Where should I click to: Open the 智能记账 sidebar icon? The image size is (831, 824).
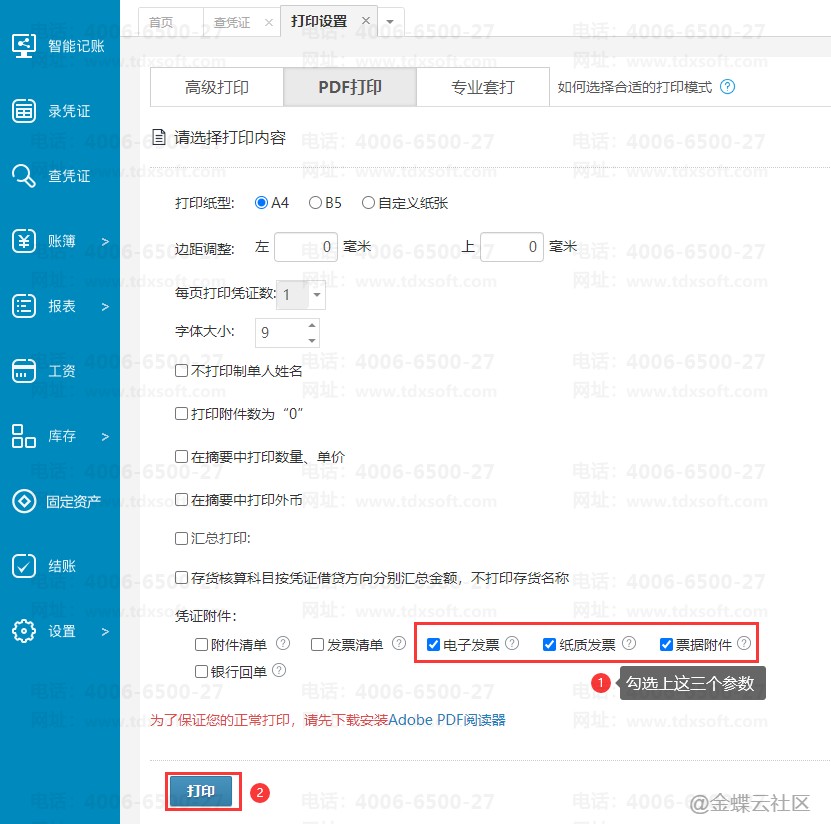click(x=24, y=46)
